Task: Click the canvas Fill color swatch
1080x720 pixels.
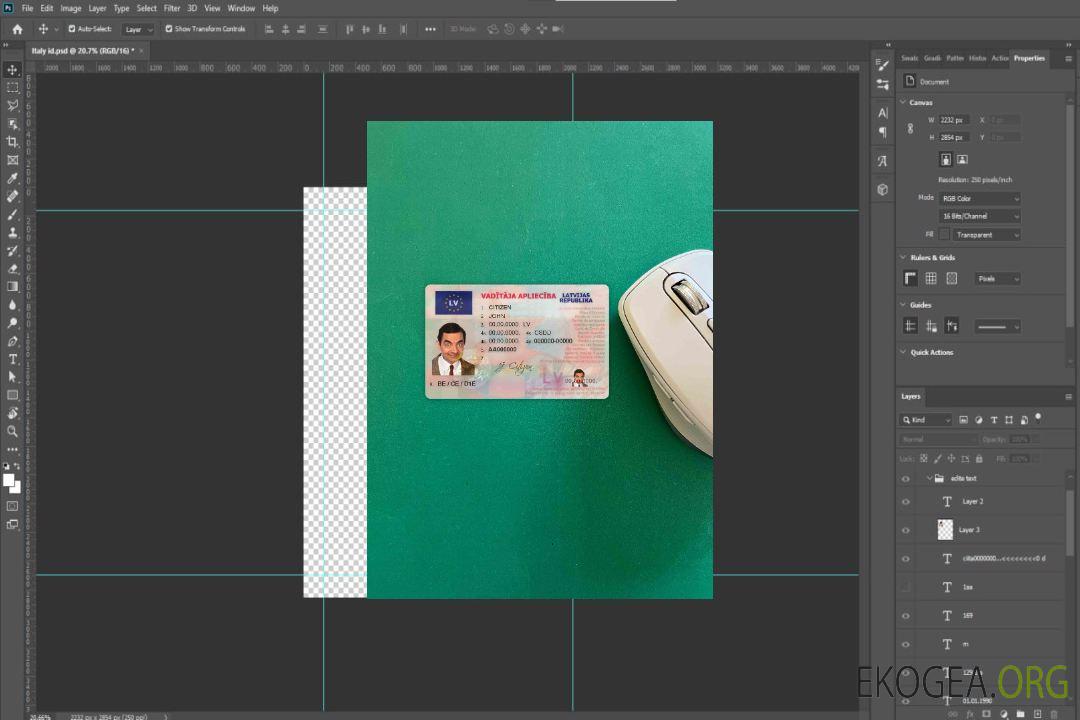Action: point(944,235)
